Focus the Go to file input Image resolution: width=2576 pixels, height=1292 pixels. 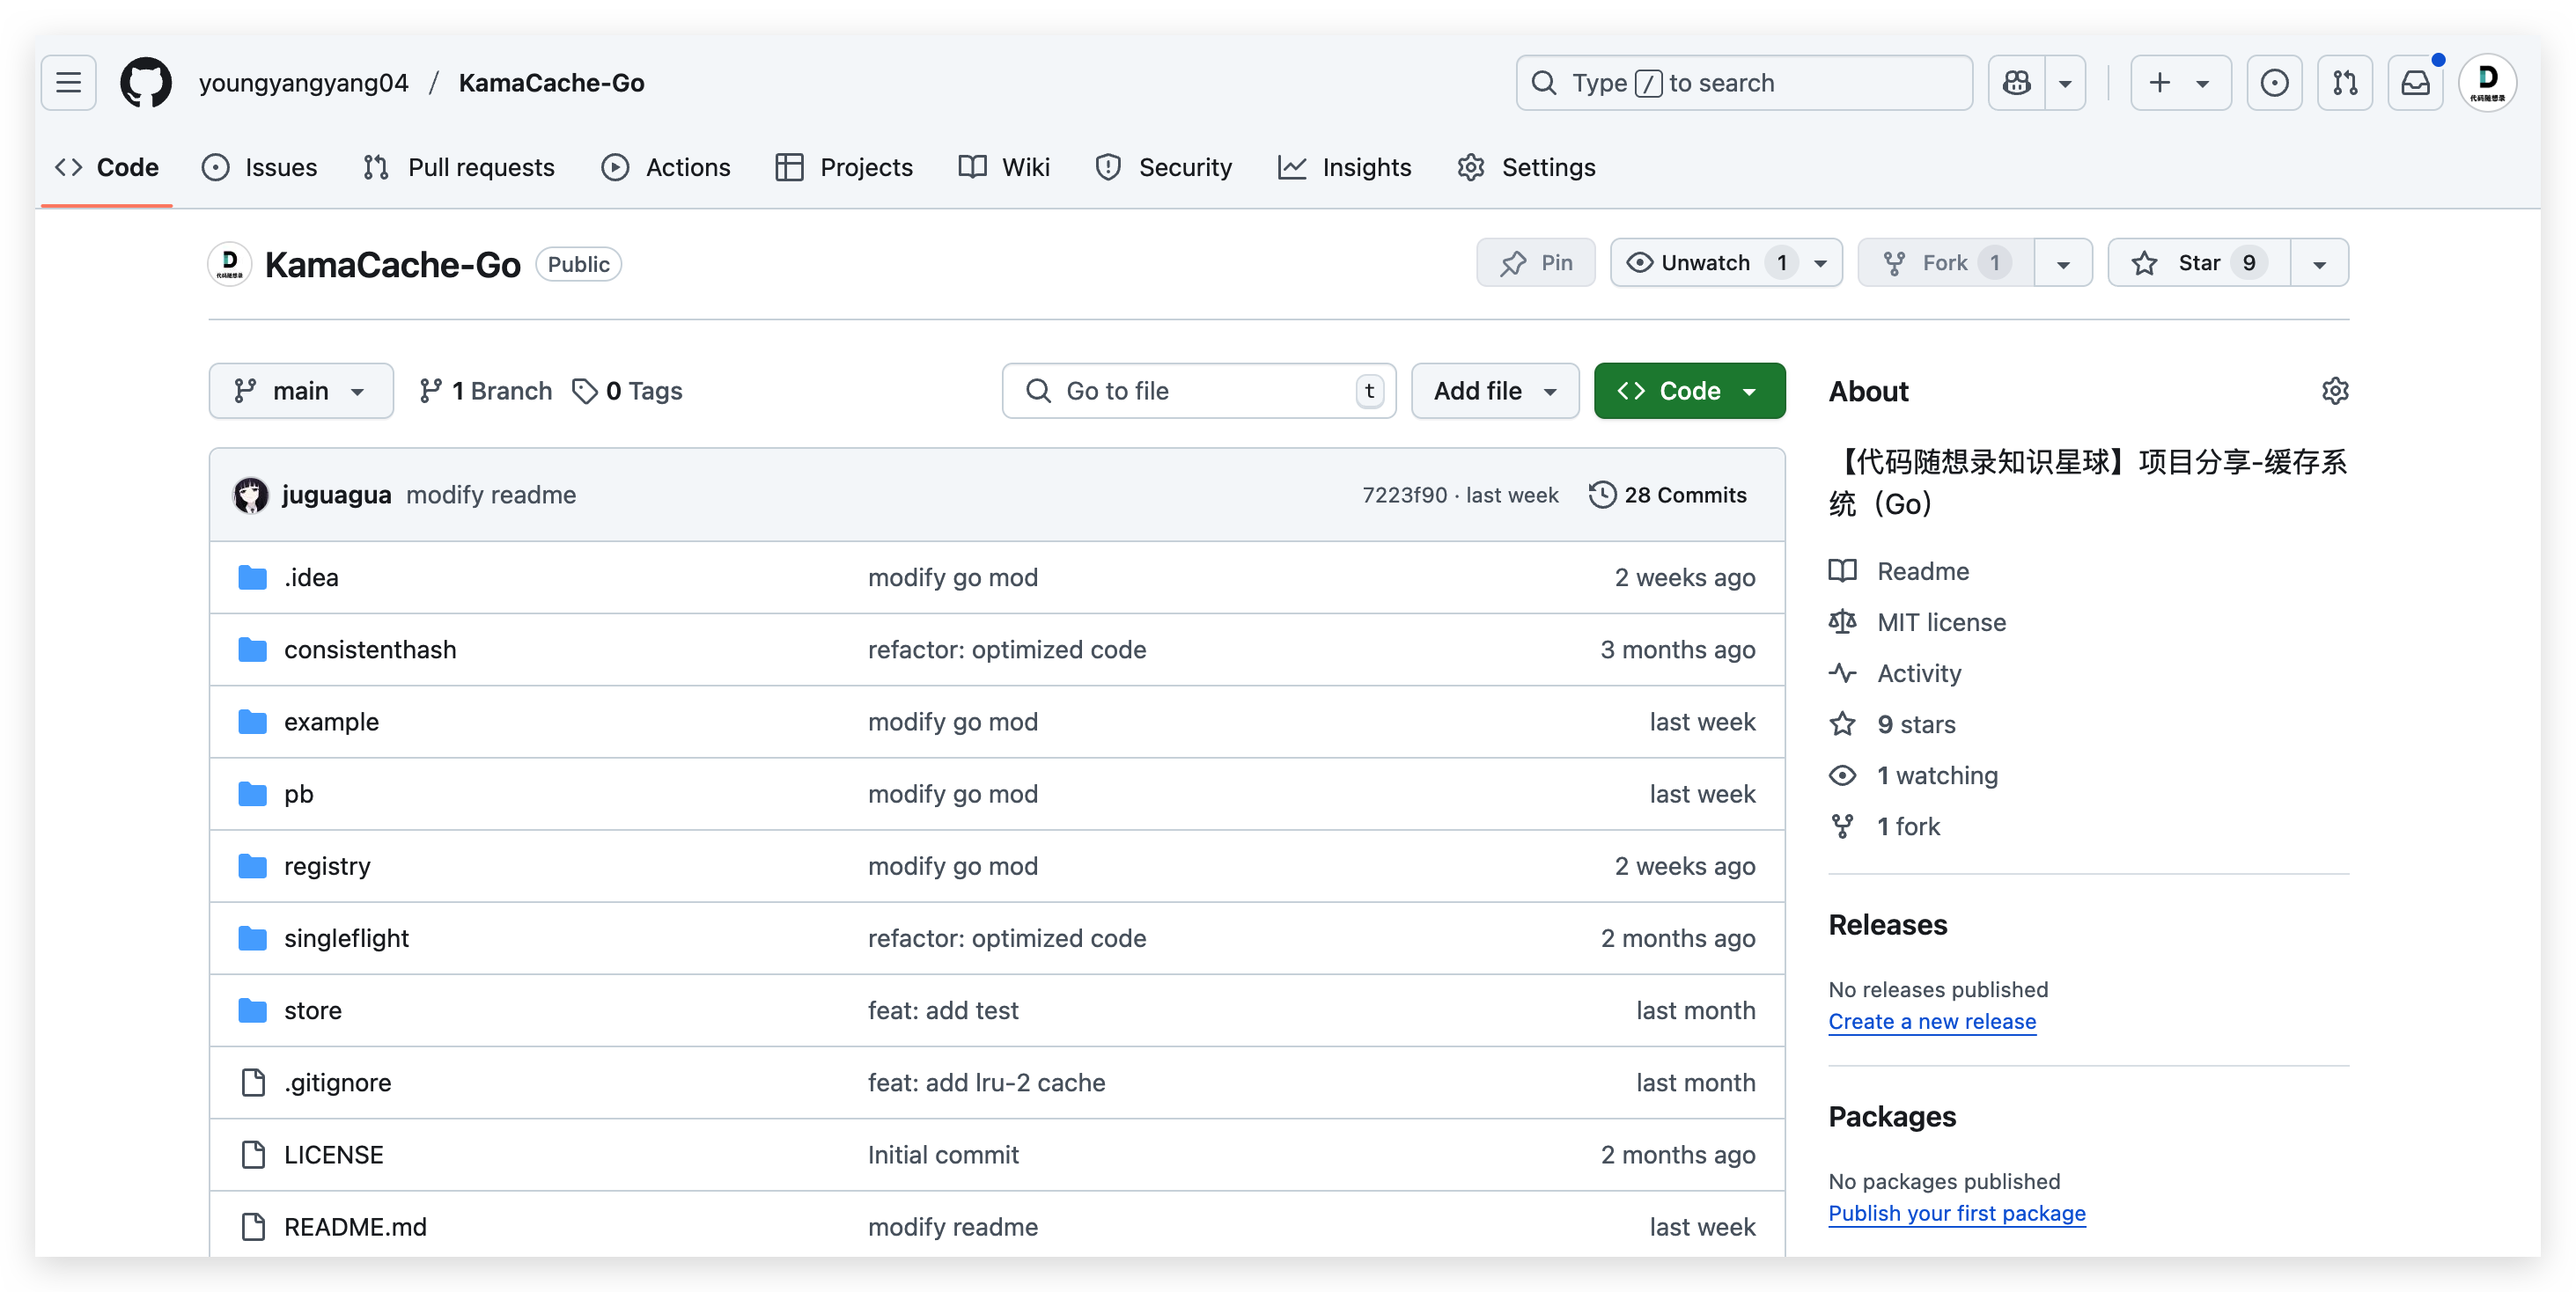click(1198, 391)
